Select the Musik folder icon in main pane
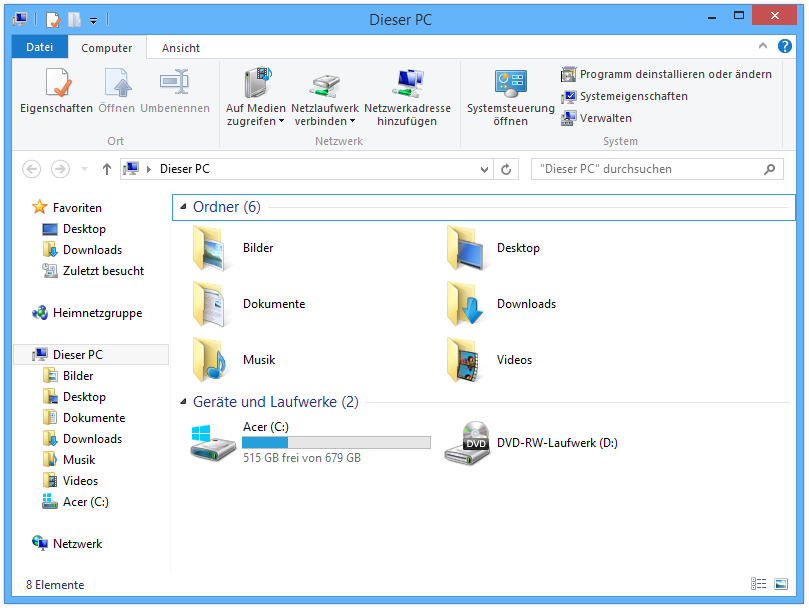809x608 pixels. click(212, 359)
